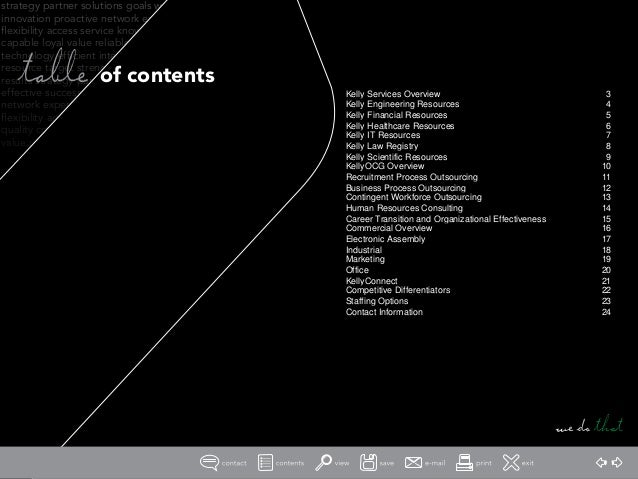Click the 'contact' label in toolbar
Image resolution: width=638 pixels, height=479 pixels.
[234, 463]
